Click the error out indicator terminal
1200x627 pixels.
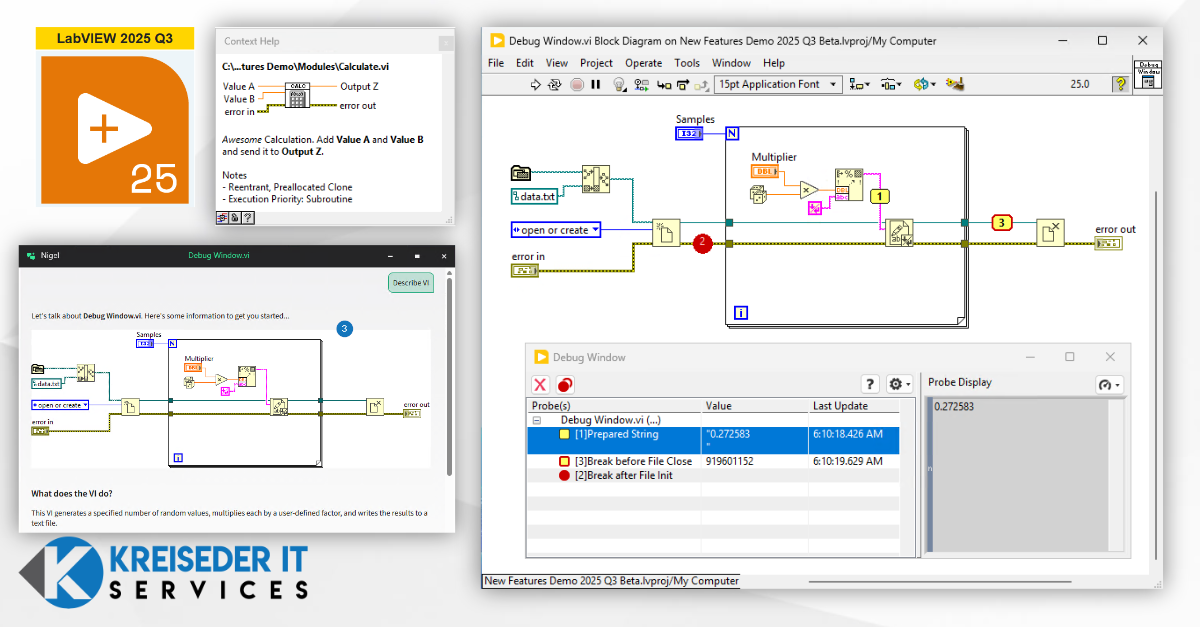click(x=1109, y=243)
